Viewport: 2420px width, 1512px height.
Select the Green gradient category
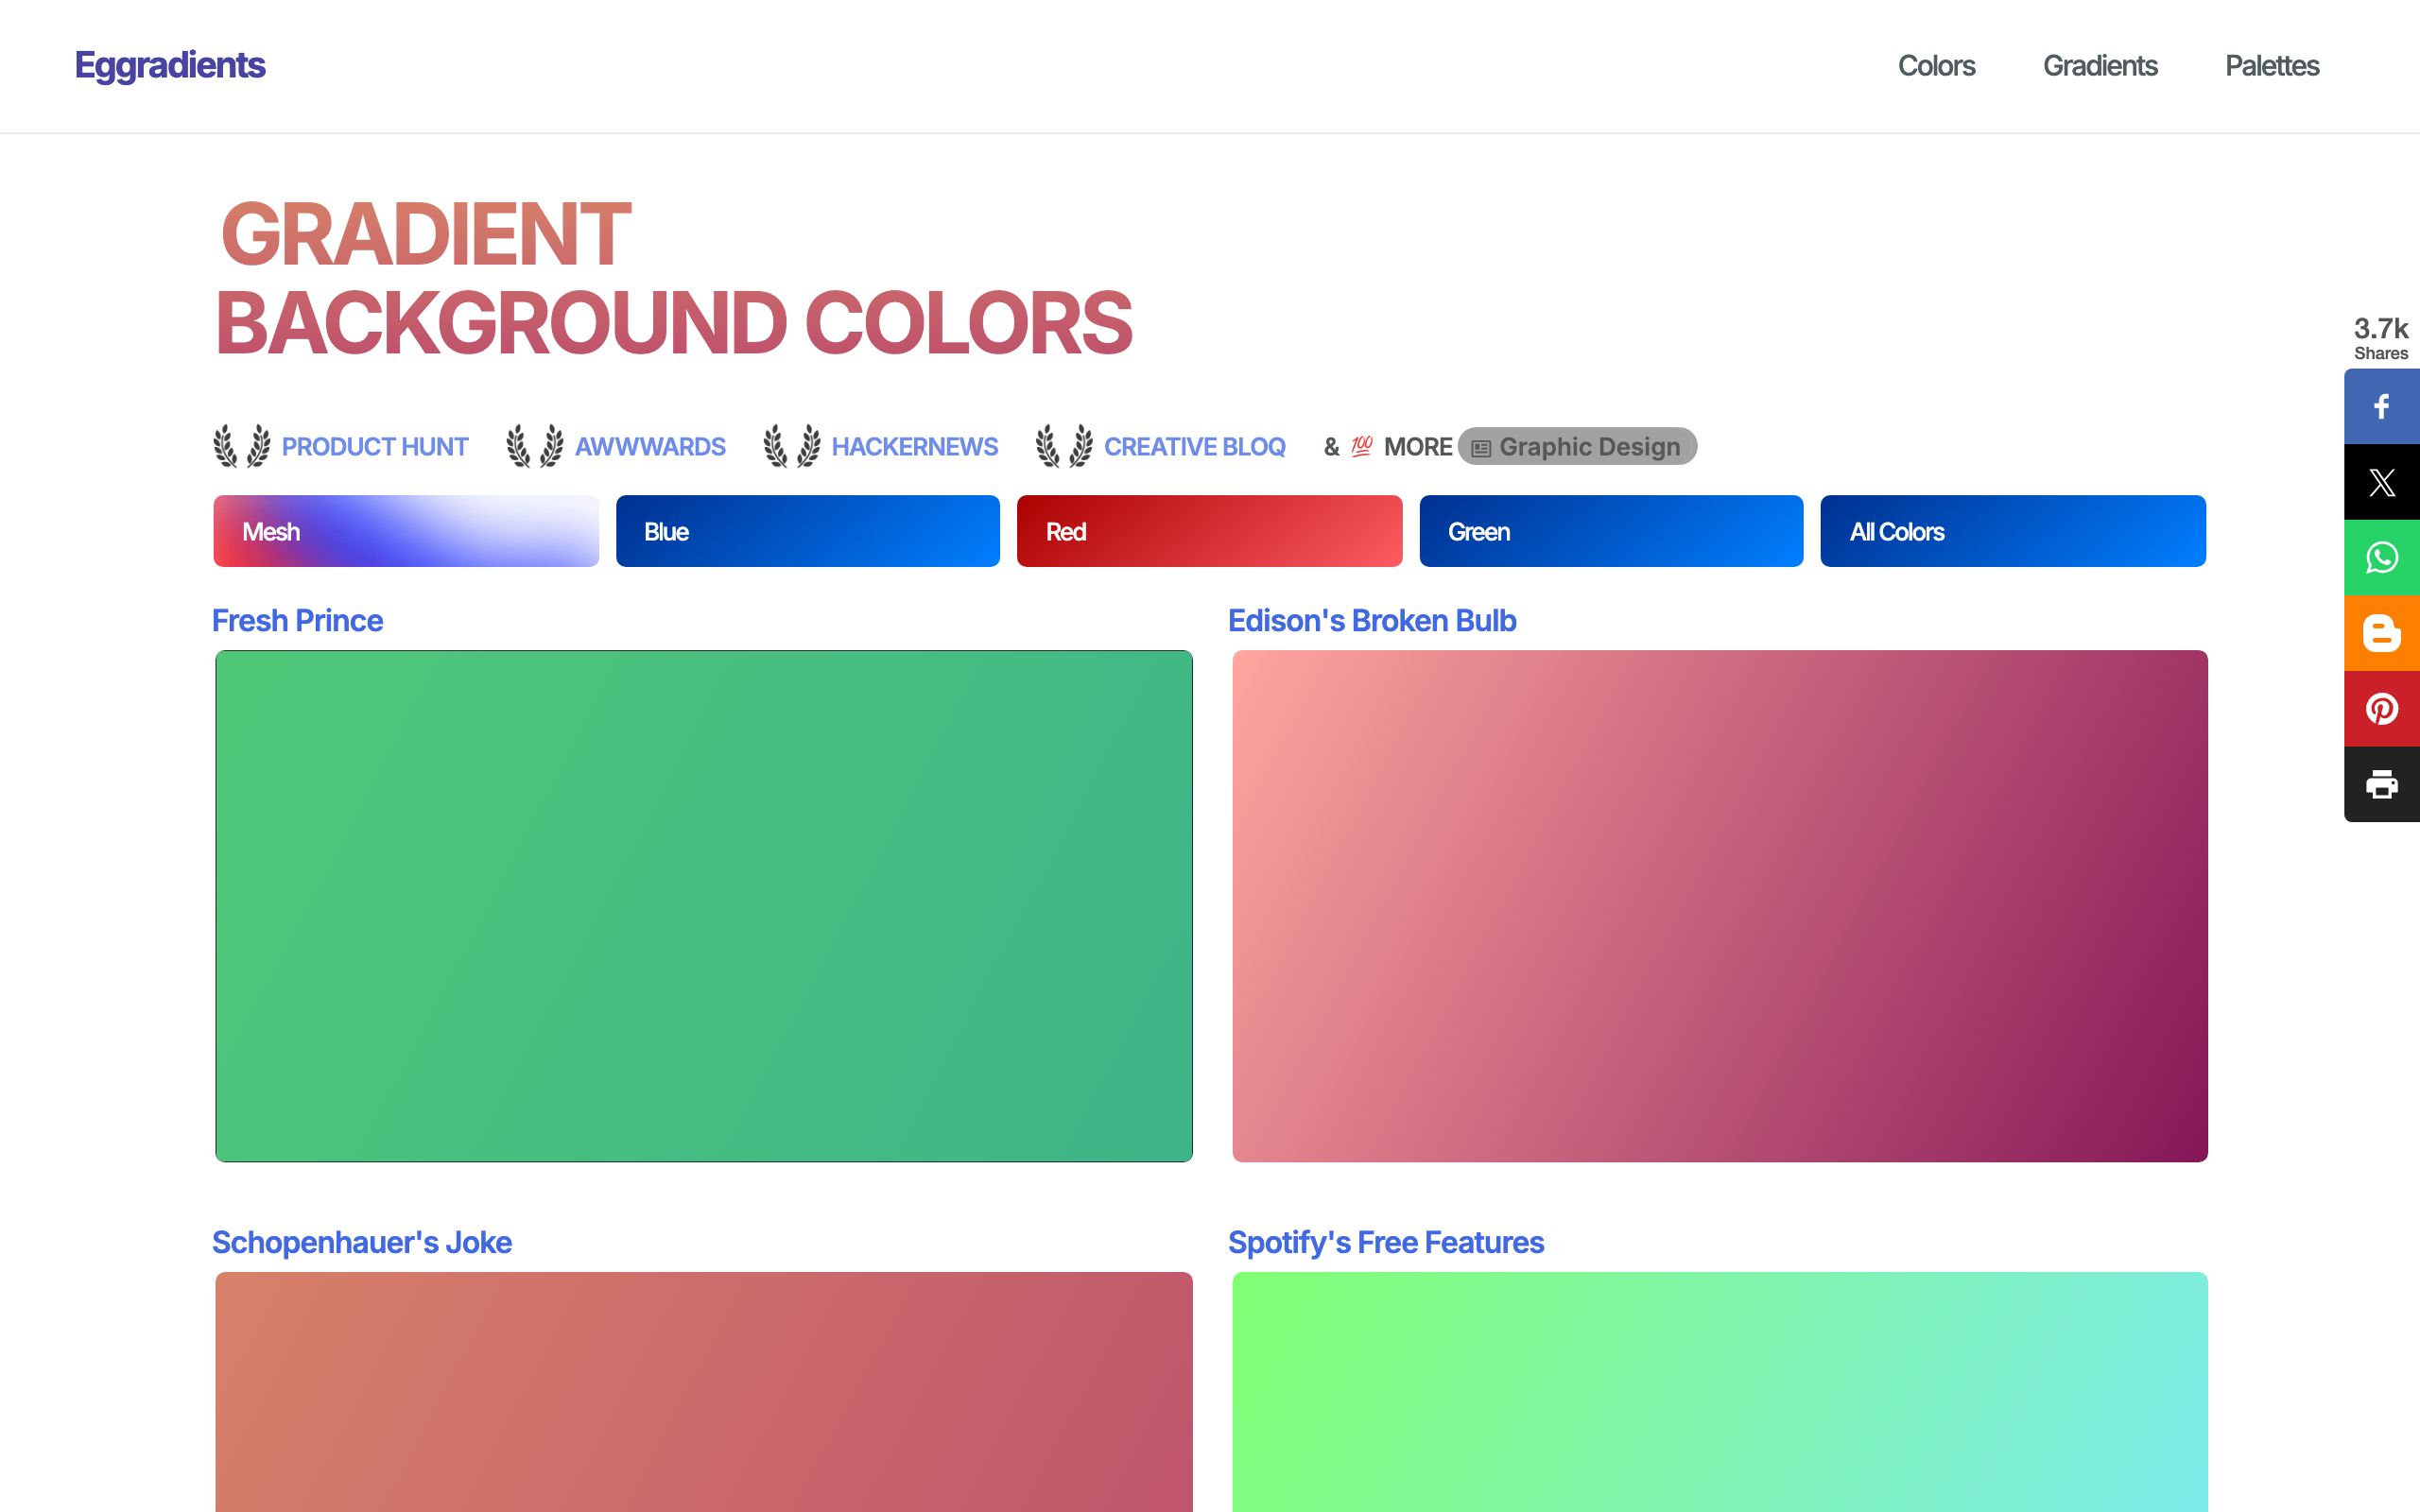tap(1611, 531)
